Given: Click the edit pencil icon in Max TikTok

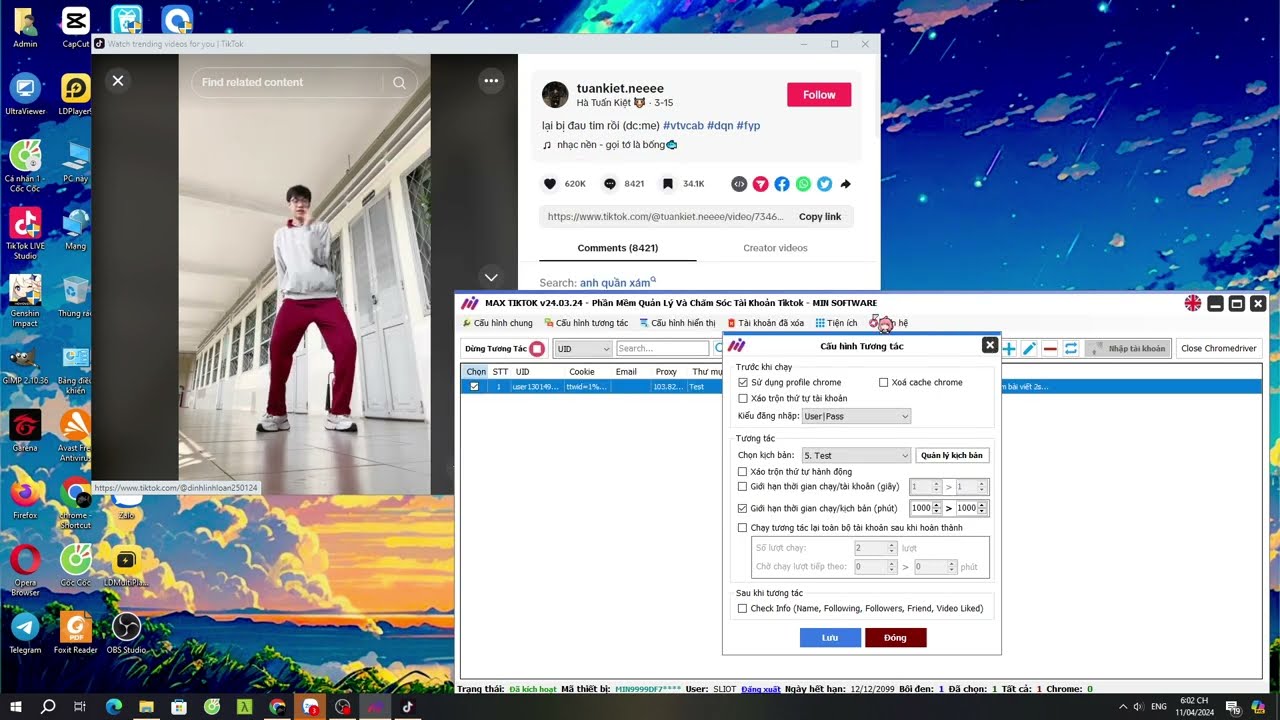Looking at the screenshot, I should tap(1029, 348).
